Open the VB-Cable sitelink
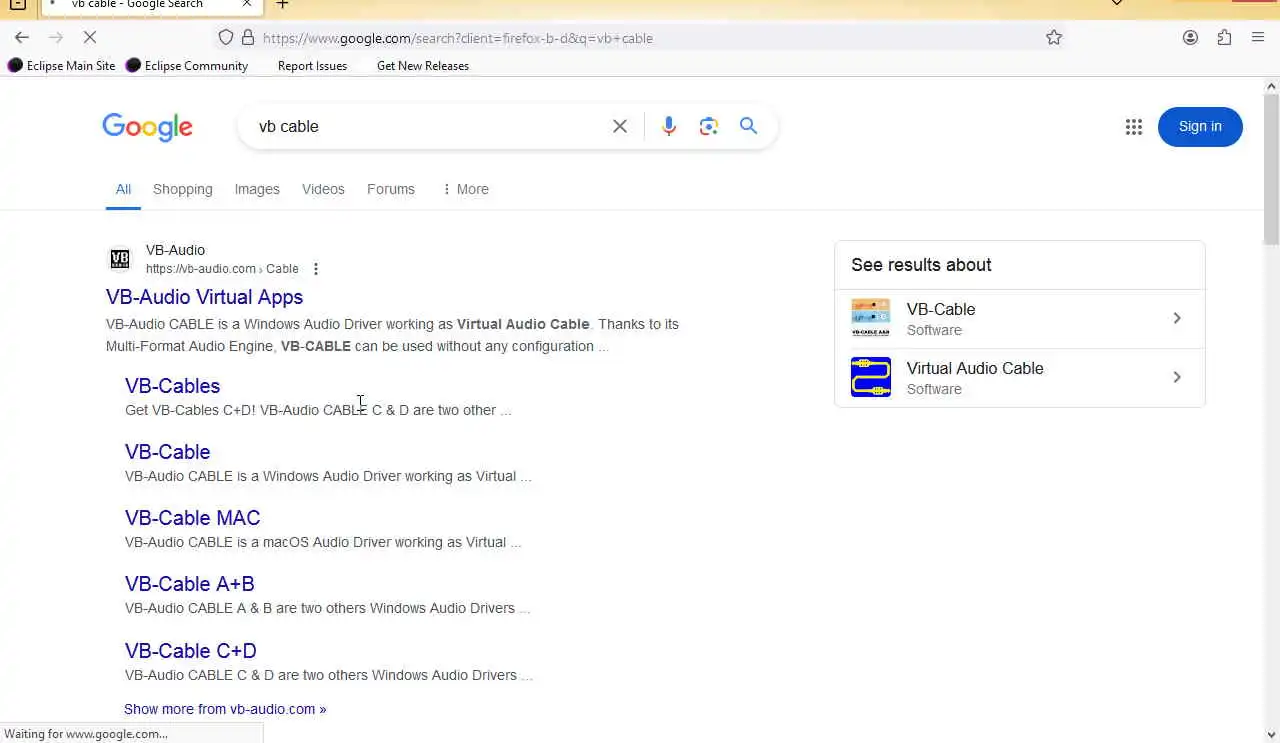Screen dimensions: 1280x743 168,452
